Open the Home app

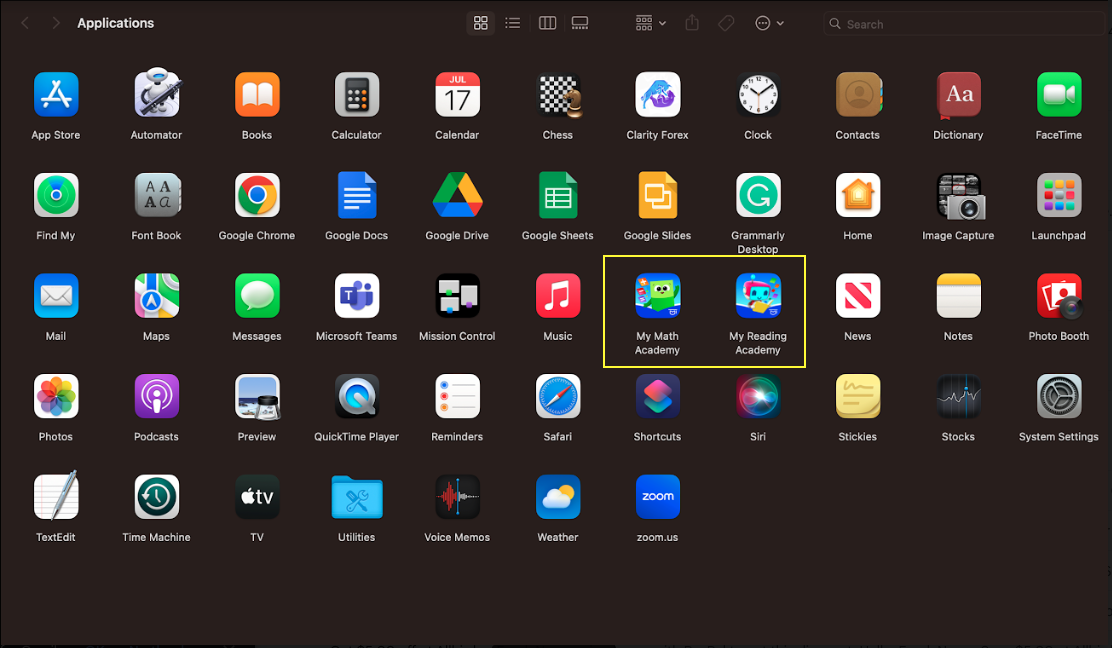click(x=858, y=195)
